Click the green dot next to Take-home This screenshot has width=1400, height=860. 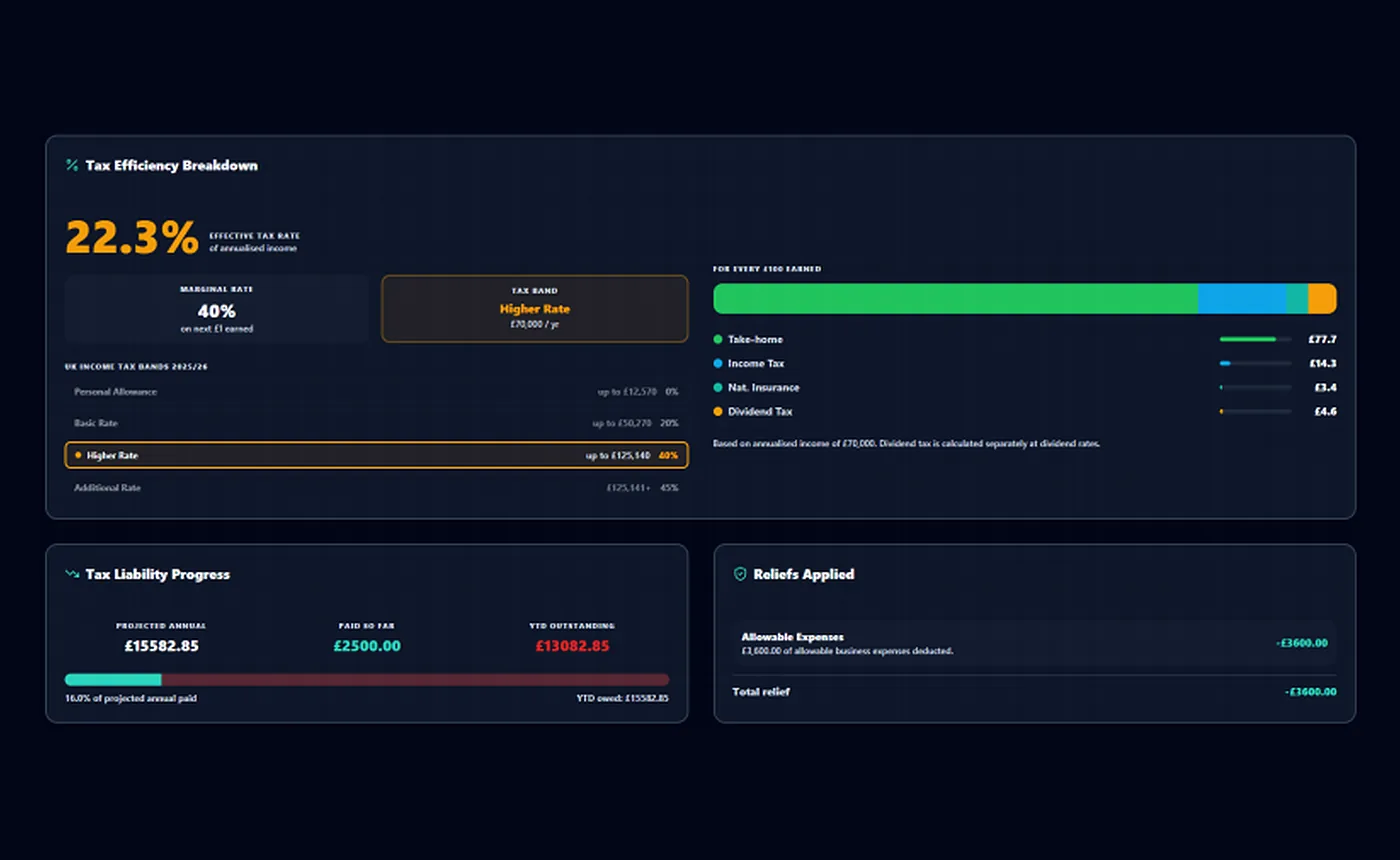[718, 340]
